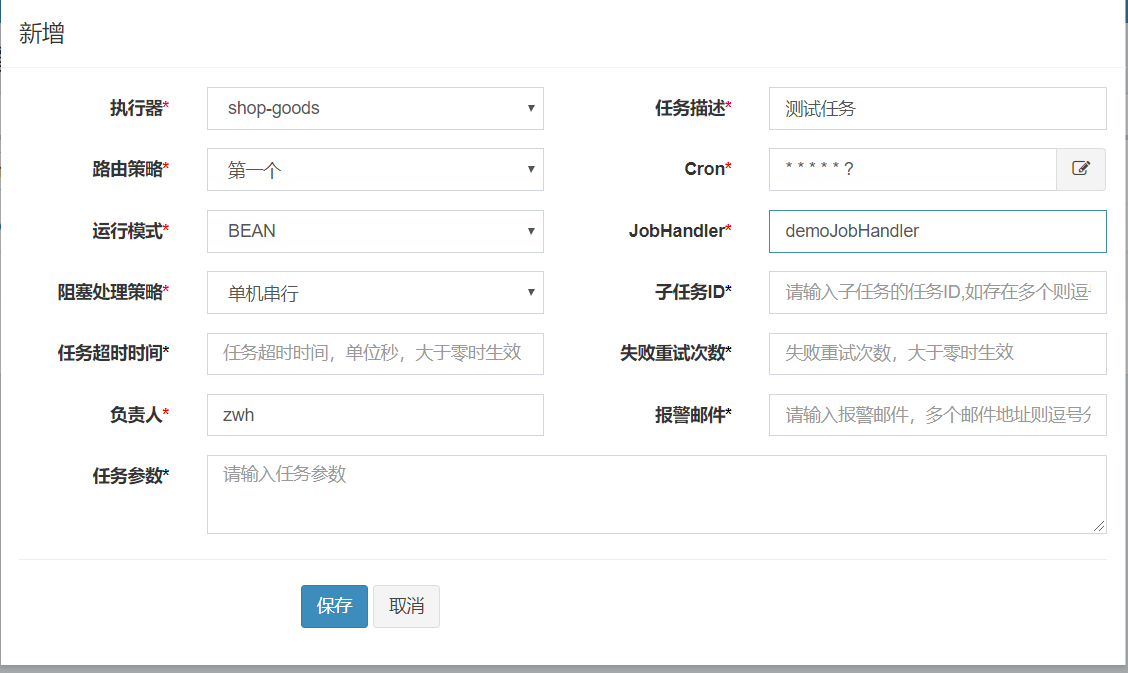The height and width of the screenshot is (673, 1128).
Task: Open the 阻塞处理策略 dropdown showing 单机串行
Action: (x=376, y=293)
